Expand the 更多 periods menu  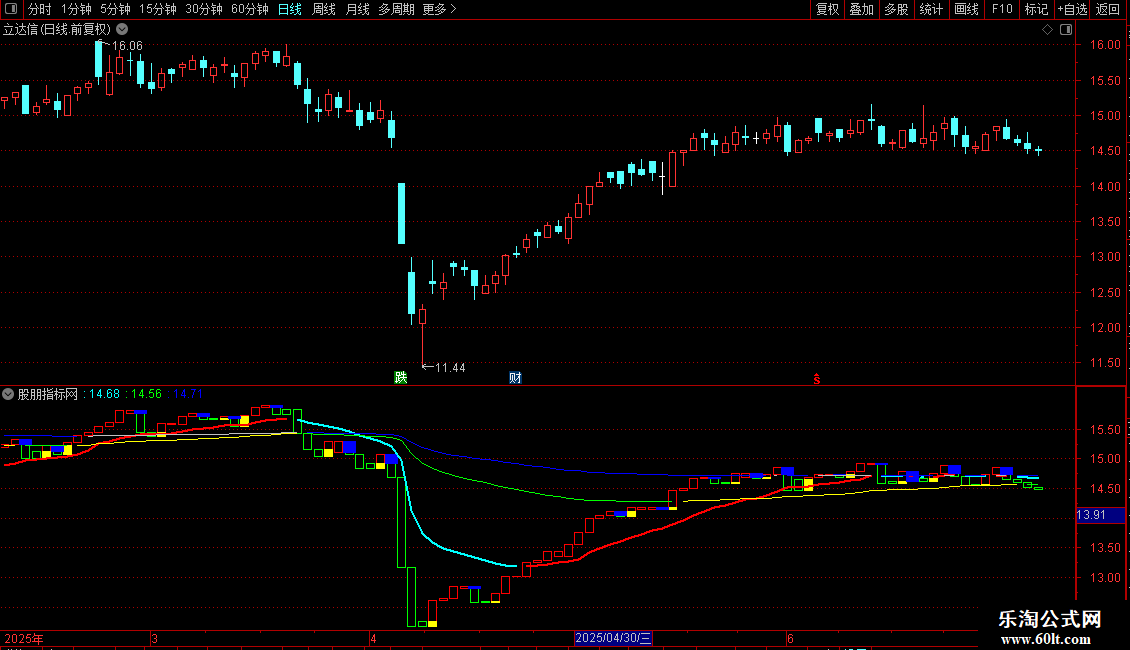click(x=439, y=9)
